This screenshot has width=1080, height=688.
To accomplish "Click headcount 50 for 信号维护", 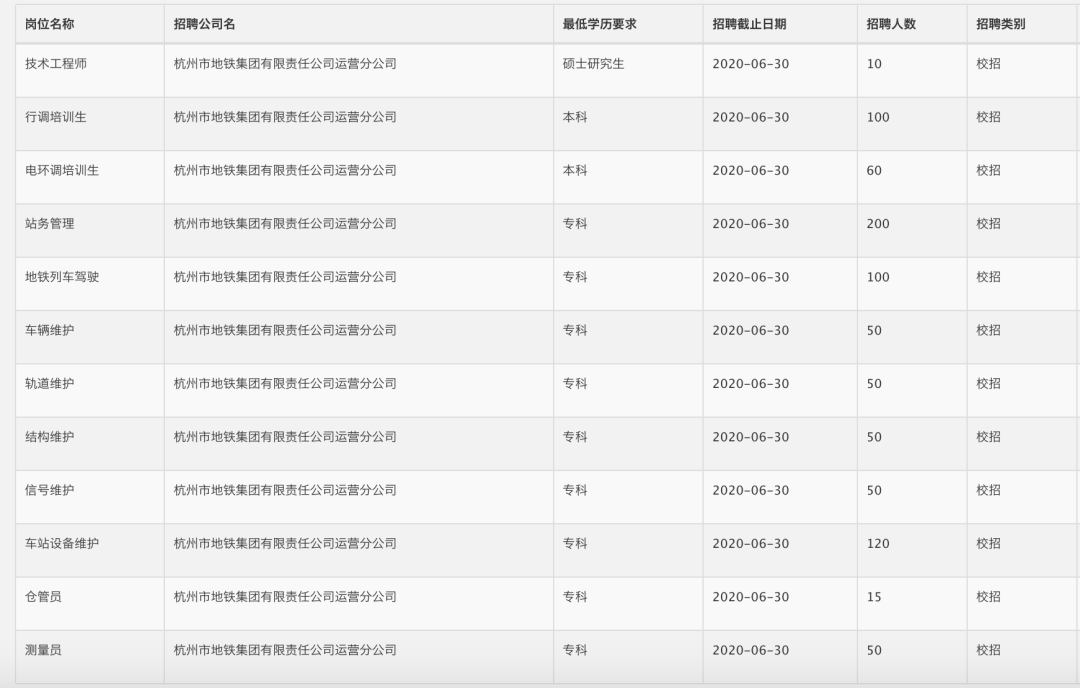I will (x=874, y=490).
